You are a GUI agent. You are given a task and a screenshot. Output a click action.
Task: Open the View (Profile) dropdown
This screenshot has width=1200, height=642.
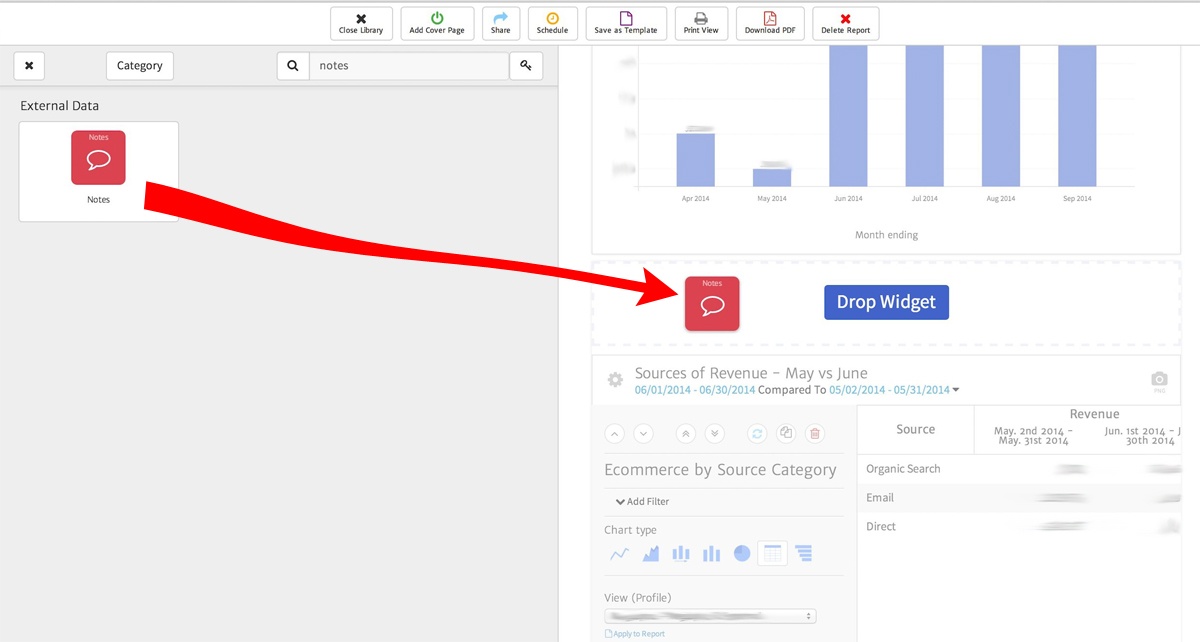coord(710,616)
